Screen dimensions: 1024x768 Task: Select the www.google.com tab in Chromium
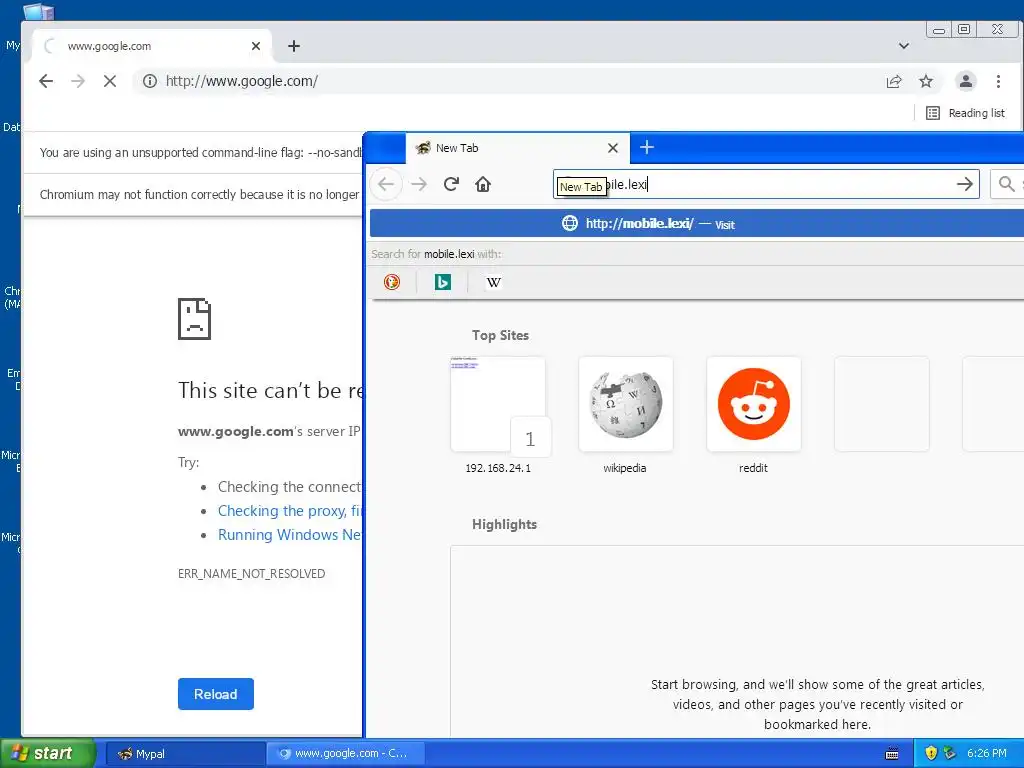coord(152,46)
